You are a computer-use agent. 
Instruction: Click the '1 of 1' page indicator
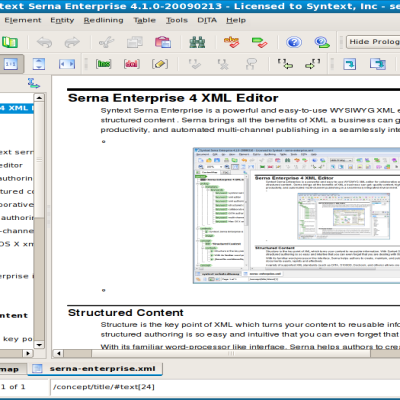(x=13, y=387)
